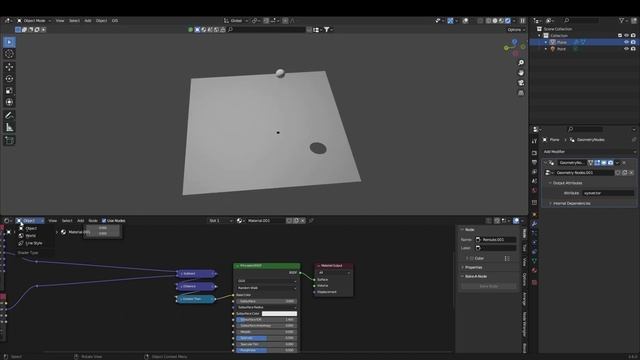Click the Material Output node header
The width and height of the screenshot is (640, 360).
pos(333,266)
